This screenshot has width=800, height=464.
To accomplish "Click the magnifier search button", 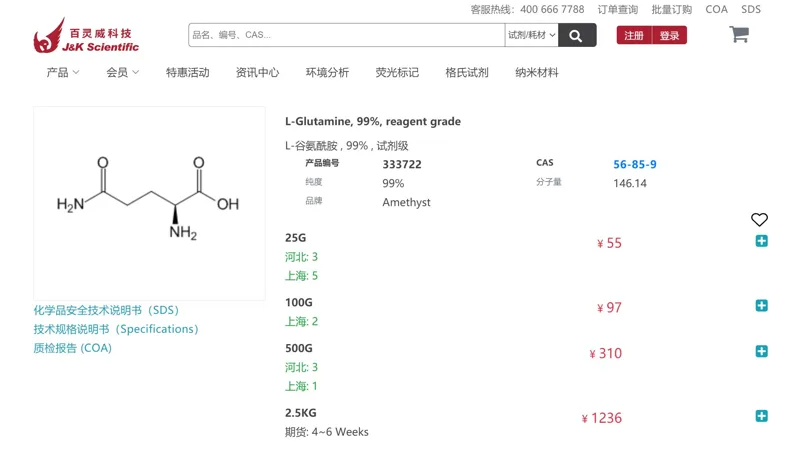I will tap(577, 35).
